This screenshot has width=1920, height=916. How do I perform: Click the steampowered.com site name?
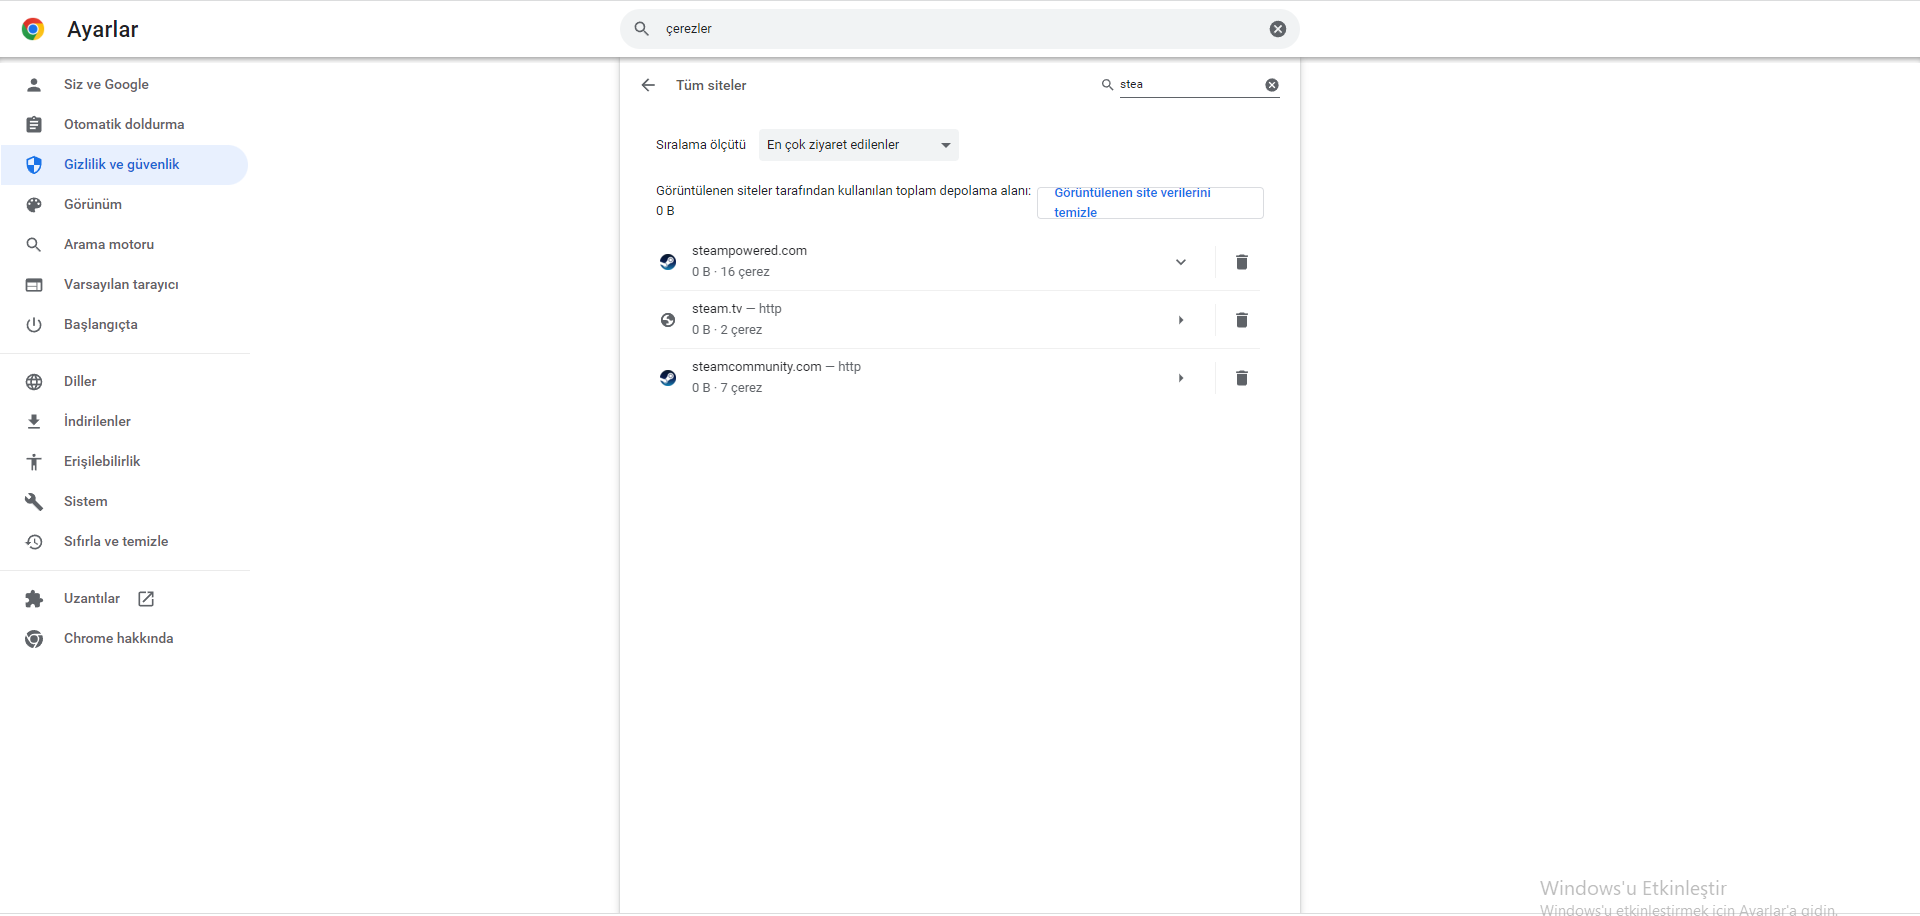[749, 251]
